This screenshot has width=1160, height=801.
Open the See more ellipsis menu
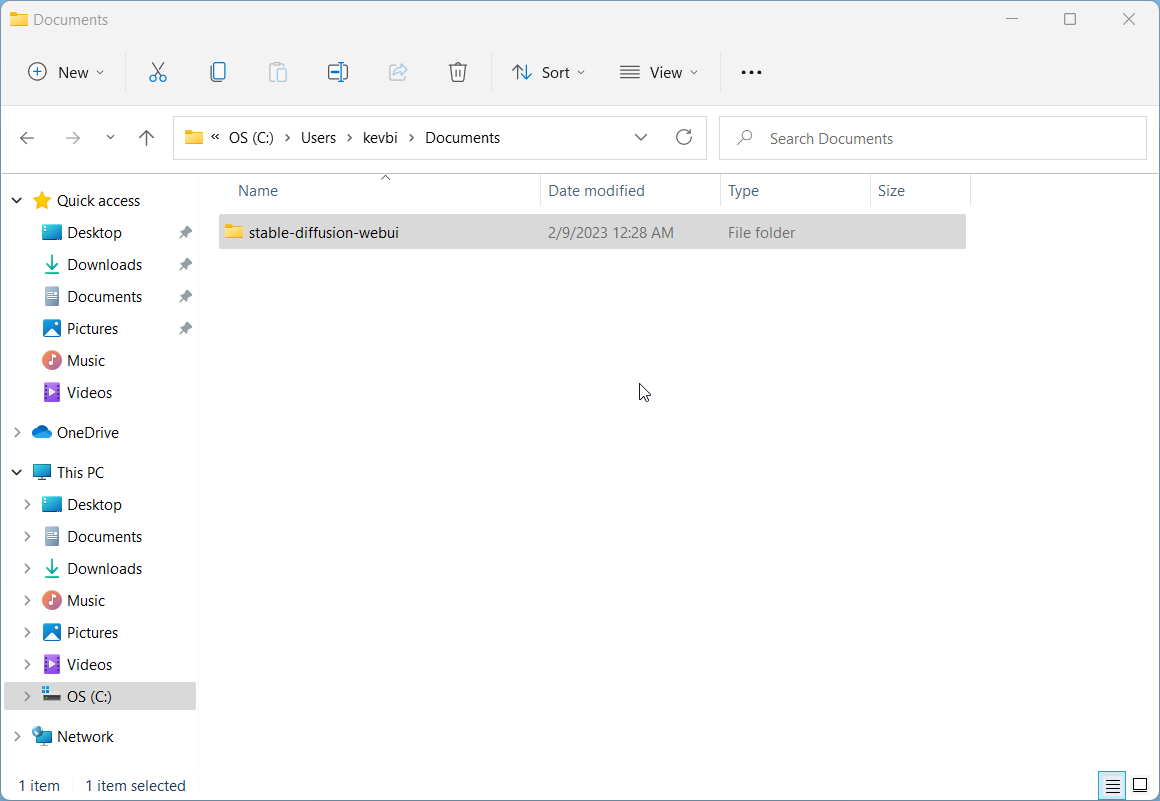coord(751,72)
